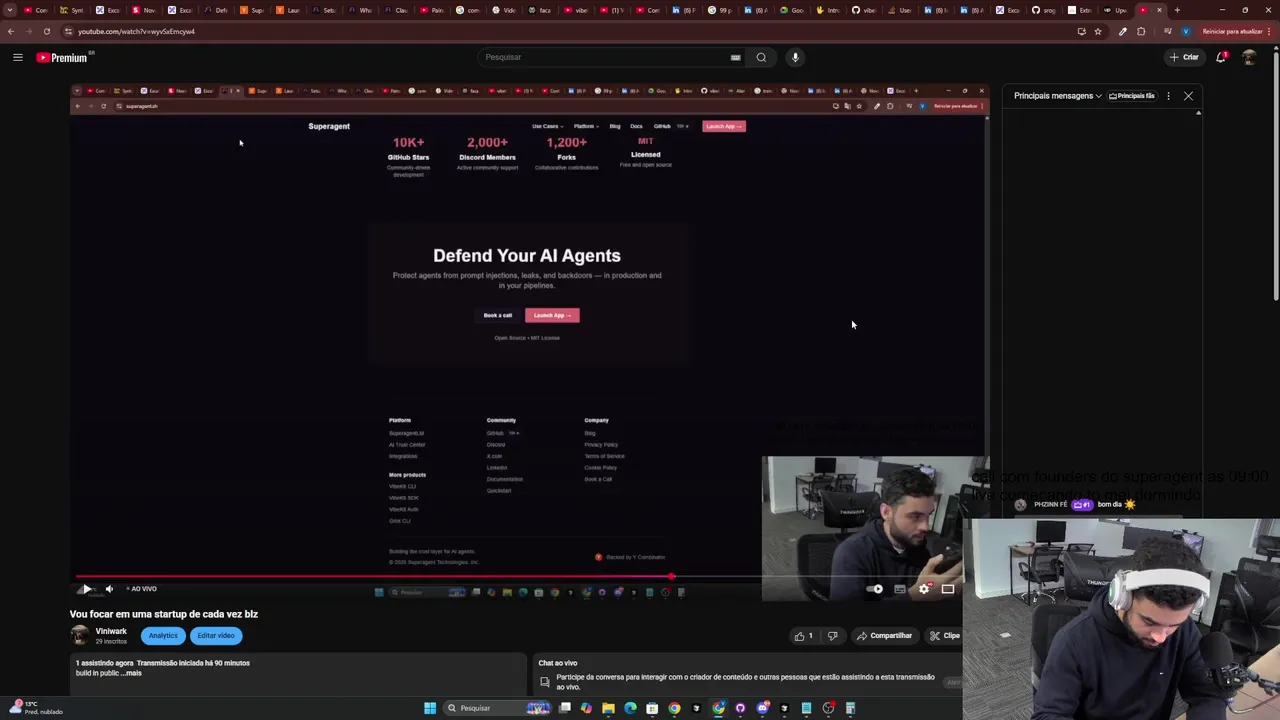Jump to live with AO VIVO indicator
The image size is (1280, 720).
coord(142,589)
